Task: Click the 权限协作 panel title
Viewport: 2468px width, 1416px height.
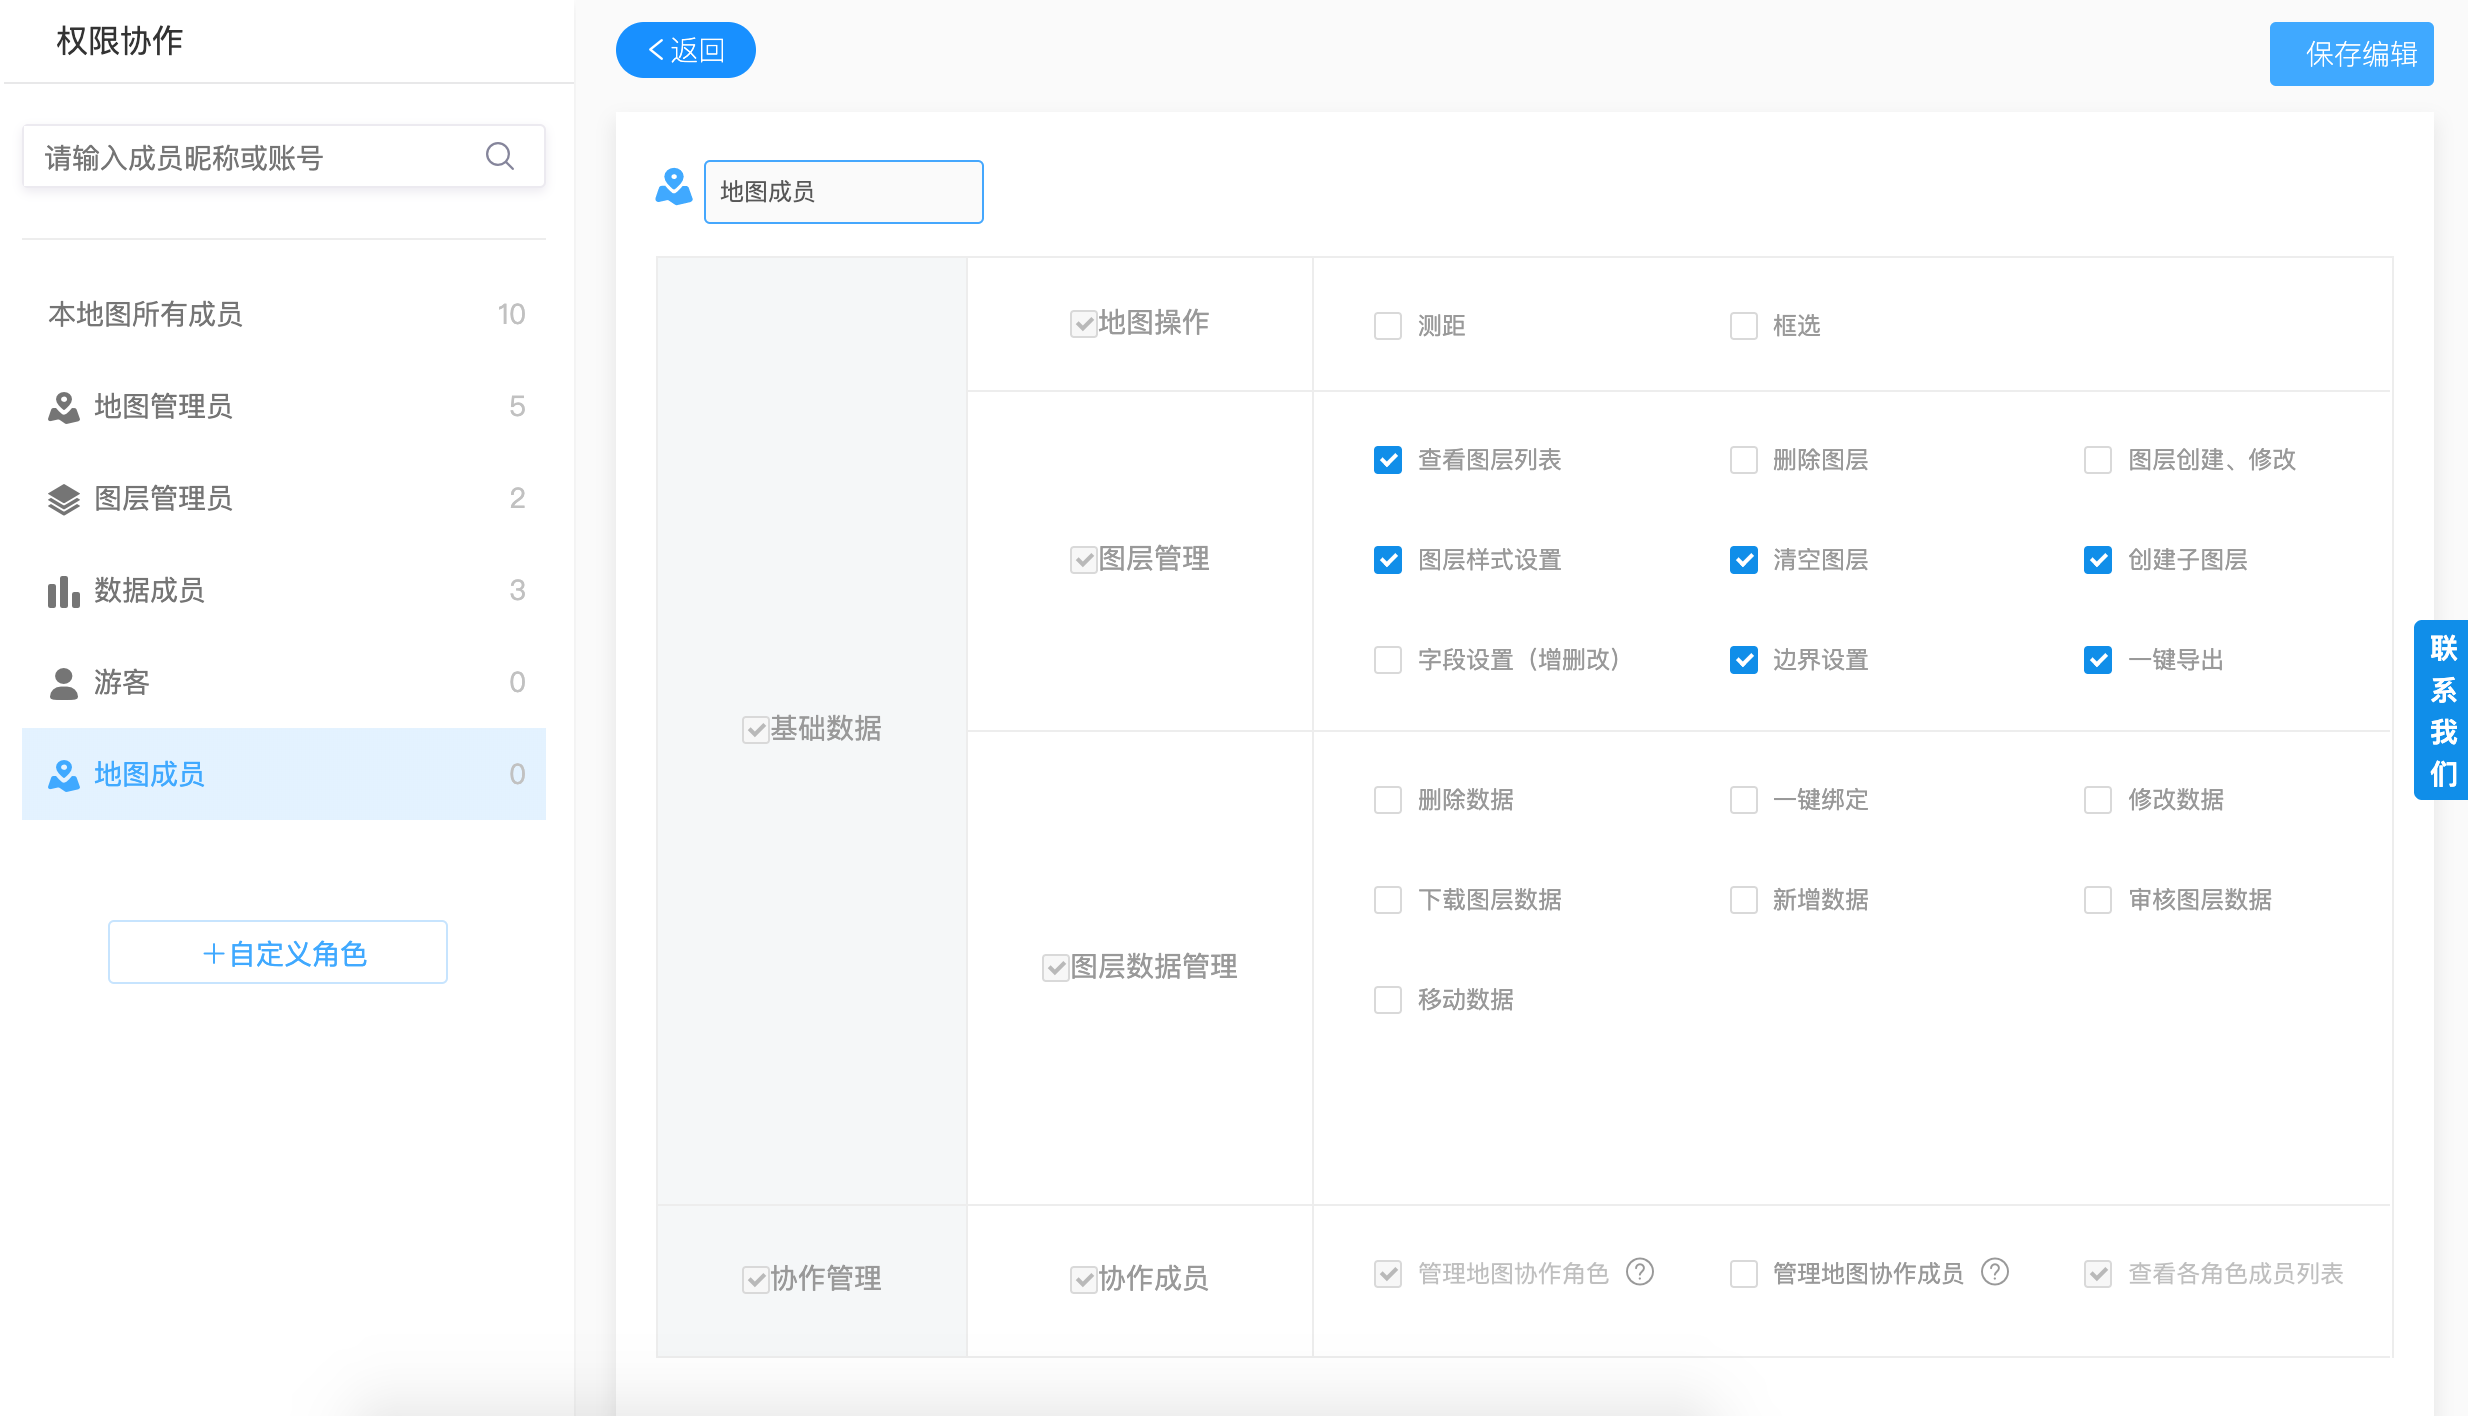Action: pos(120,41)
